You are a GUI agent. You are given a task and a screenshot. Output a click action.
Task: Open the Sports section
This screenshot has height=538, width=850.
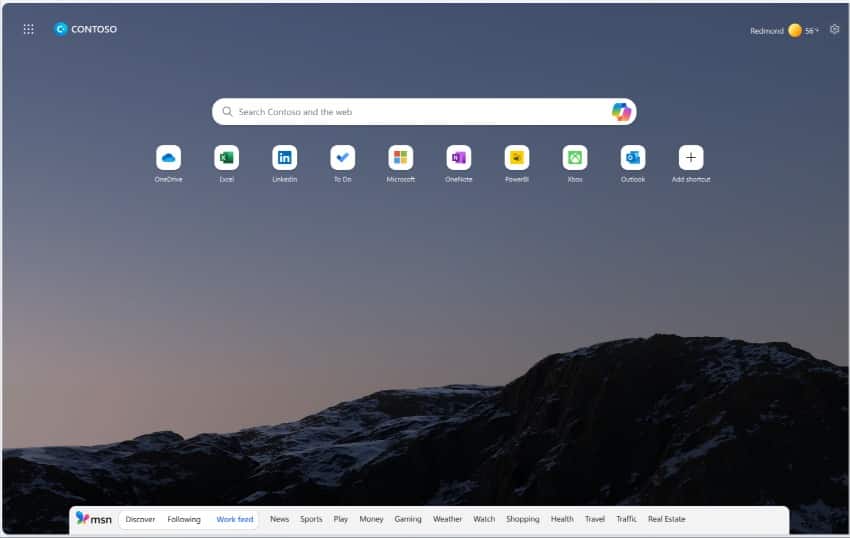(311, 520)
